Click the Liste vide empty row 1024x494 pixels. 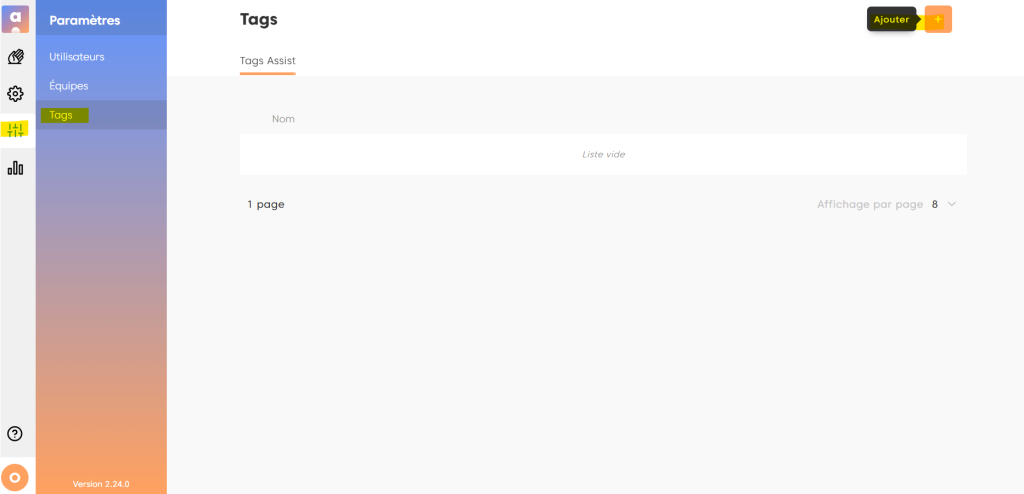pos(603,154)
